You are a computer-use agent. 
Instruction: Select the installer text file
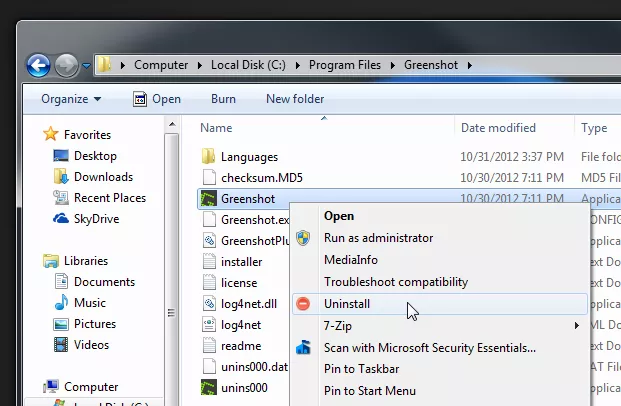click(242, 262)
